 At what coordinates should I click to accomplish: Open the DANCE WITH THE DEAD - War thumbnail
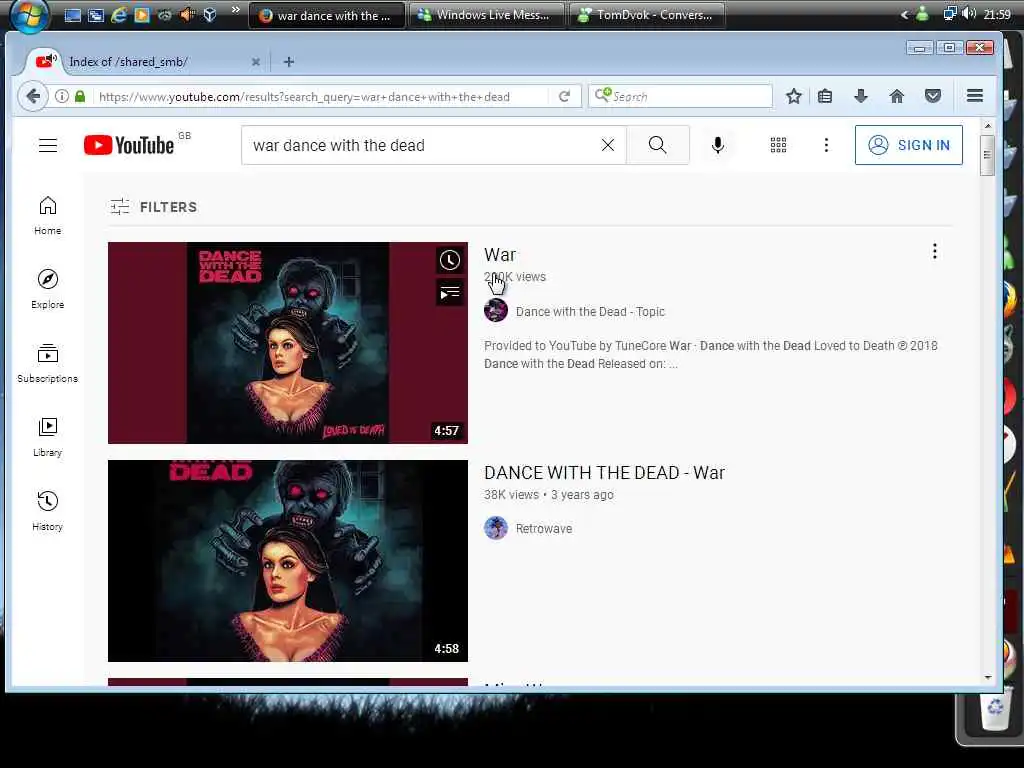coord(288,561)
